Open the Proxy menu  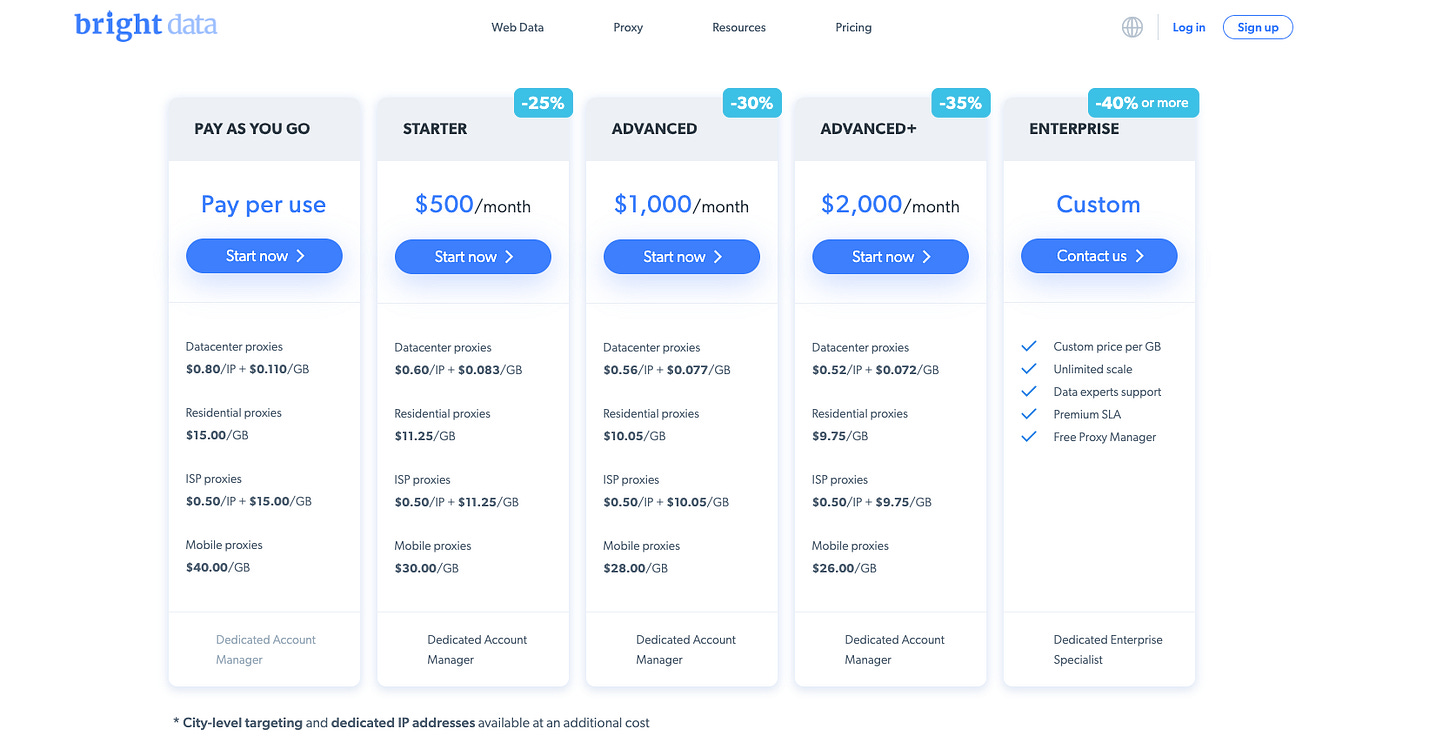click(628, 27)
